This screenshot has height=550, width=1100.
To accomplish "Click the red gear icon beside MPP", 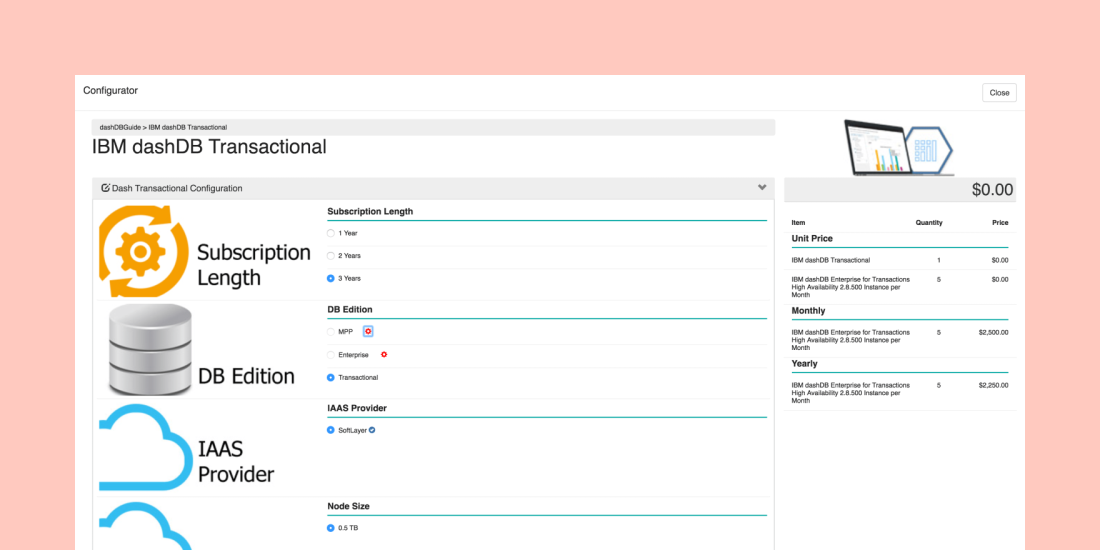I will point(368,331).
